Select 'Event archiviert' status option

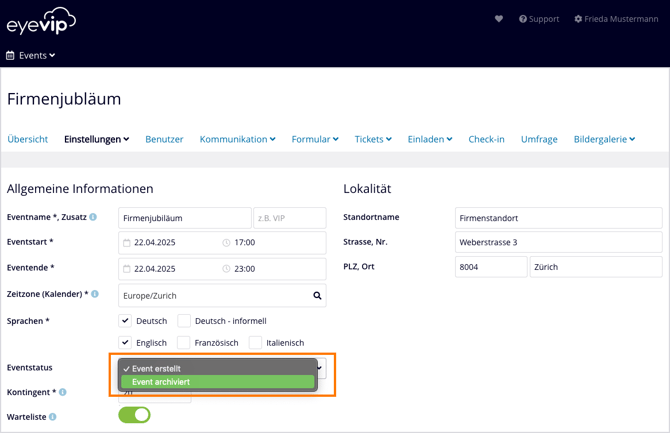coord(217,382)
